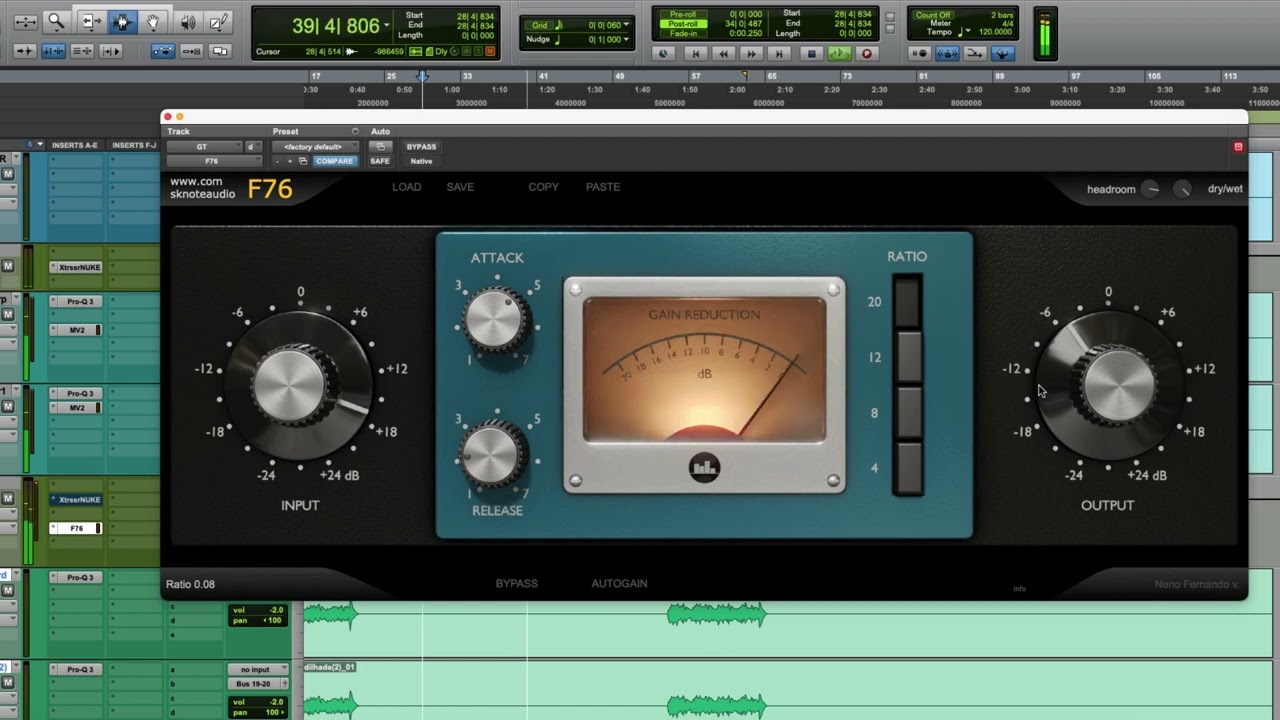Select the Pencil tool

pyautogui.click(x=219, y=21)
